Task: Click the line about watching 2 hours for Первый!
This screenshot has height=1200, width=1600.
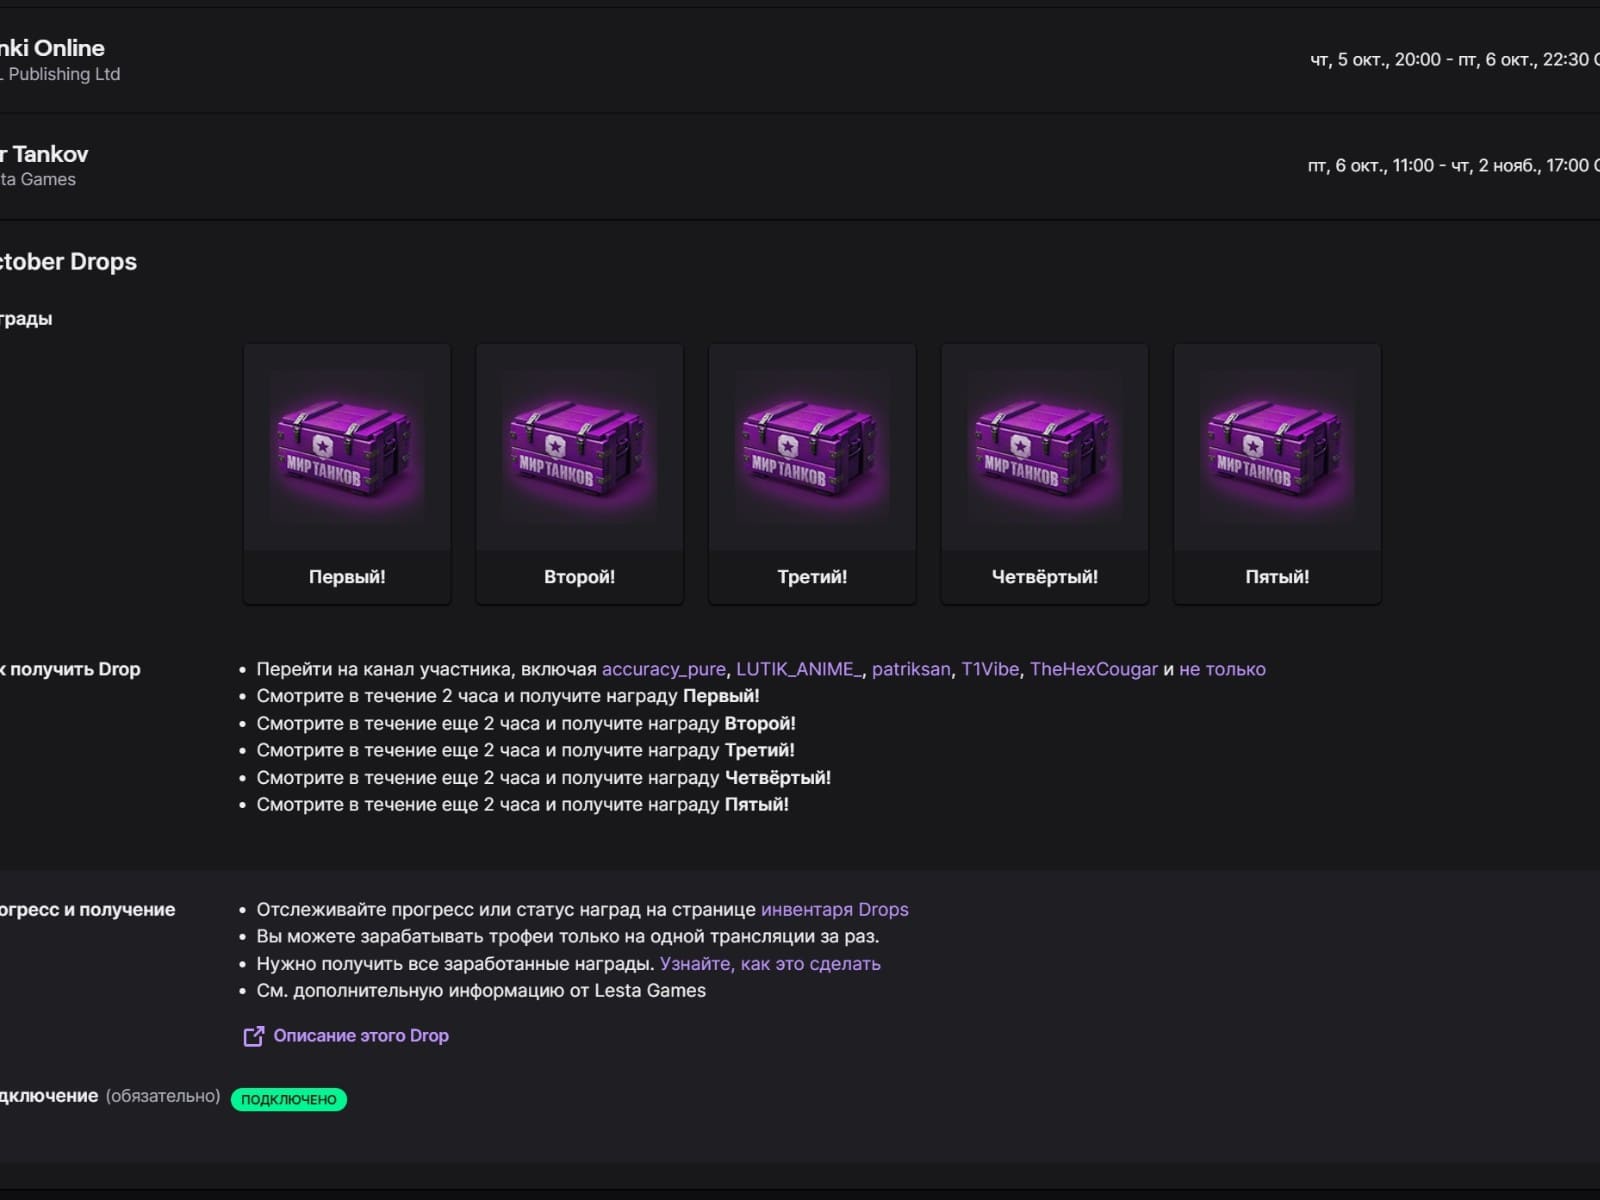Action: coord(508,696)
